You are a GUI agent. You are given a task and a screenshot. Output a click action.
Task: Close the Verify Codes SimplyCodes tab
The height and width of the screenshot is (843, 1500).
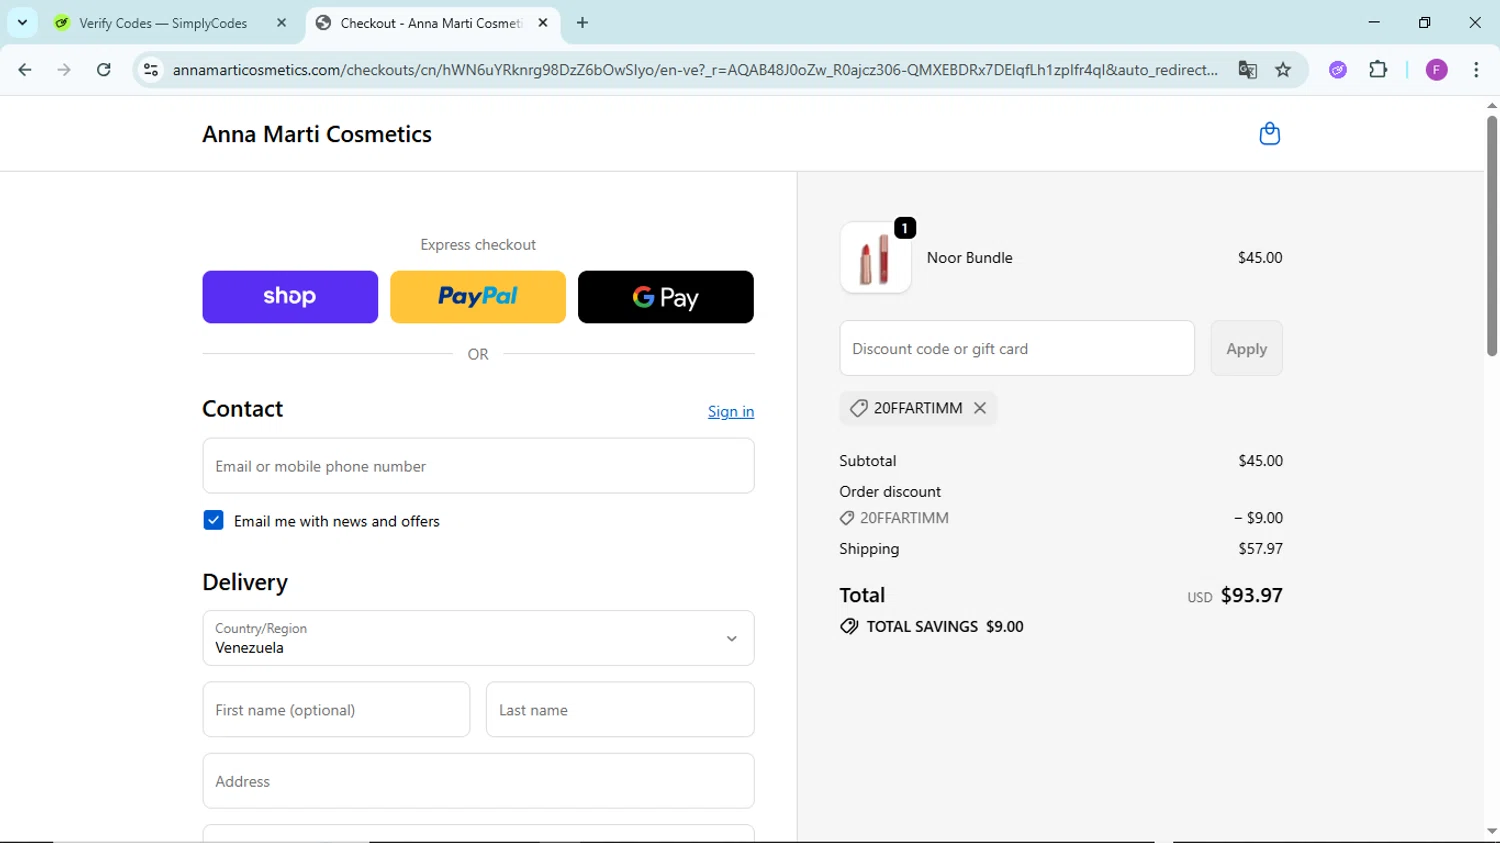click(x=281, y=23)
